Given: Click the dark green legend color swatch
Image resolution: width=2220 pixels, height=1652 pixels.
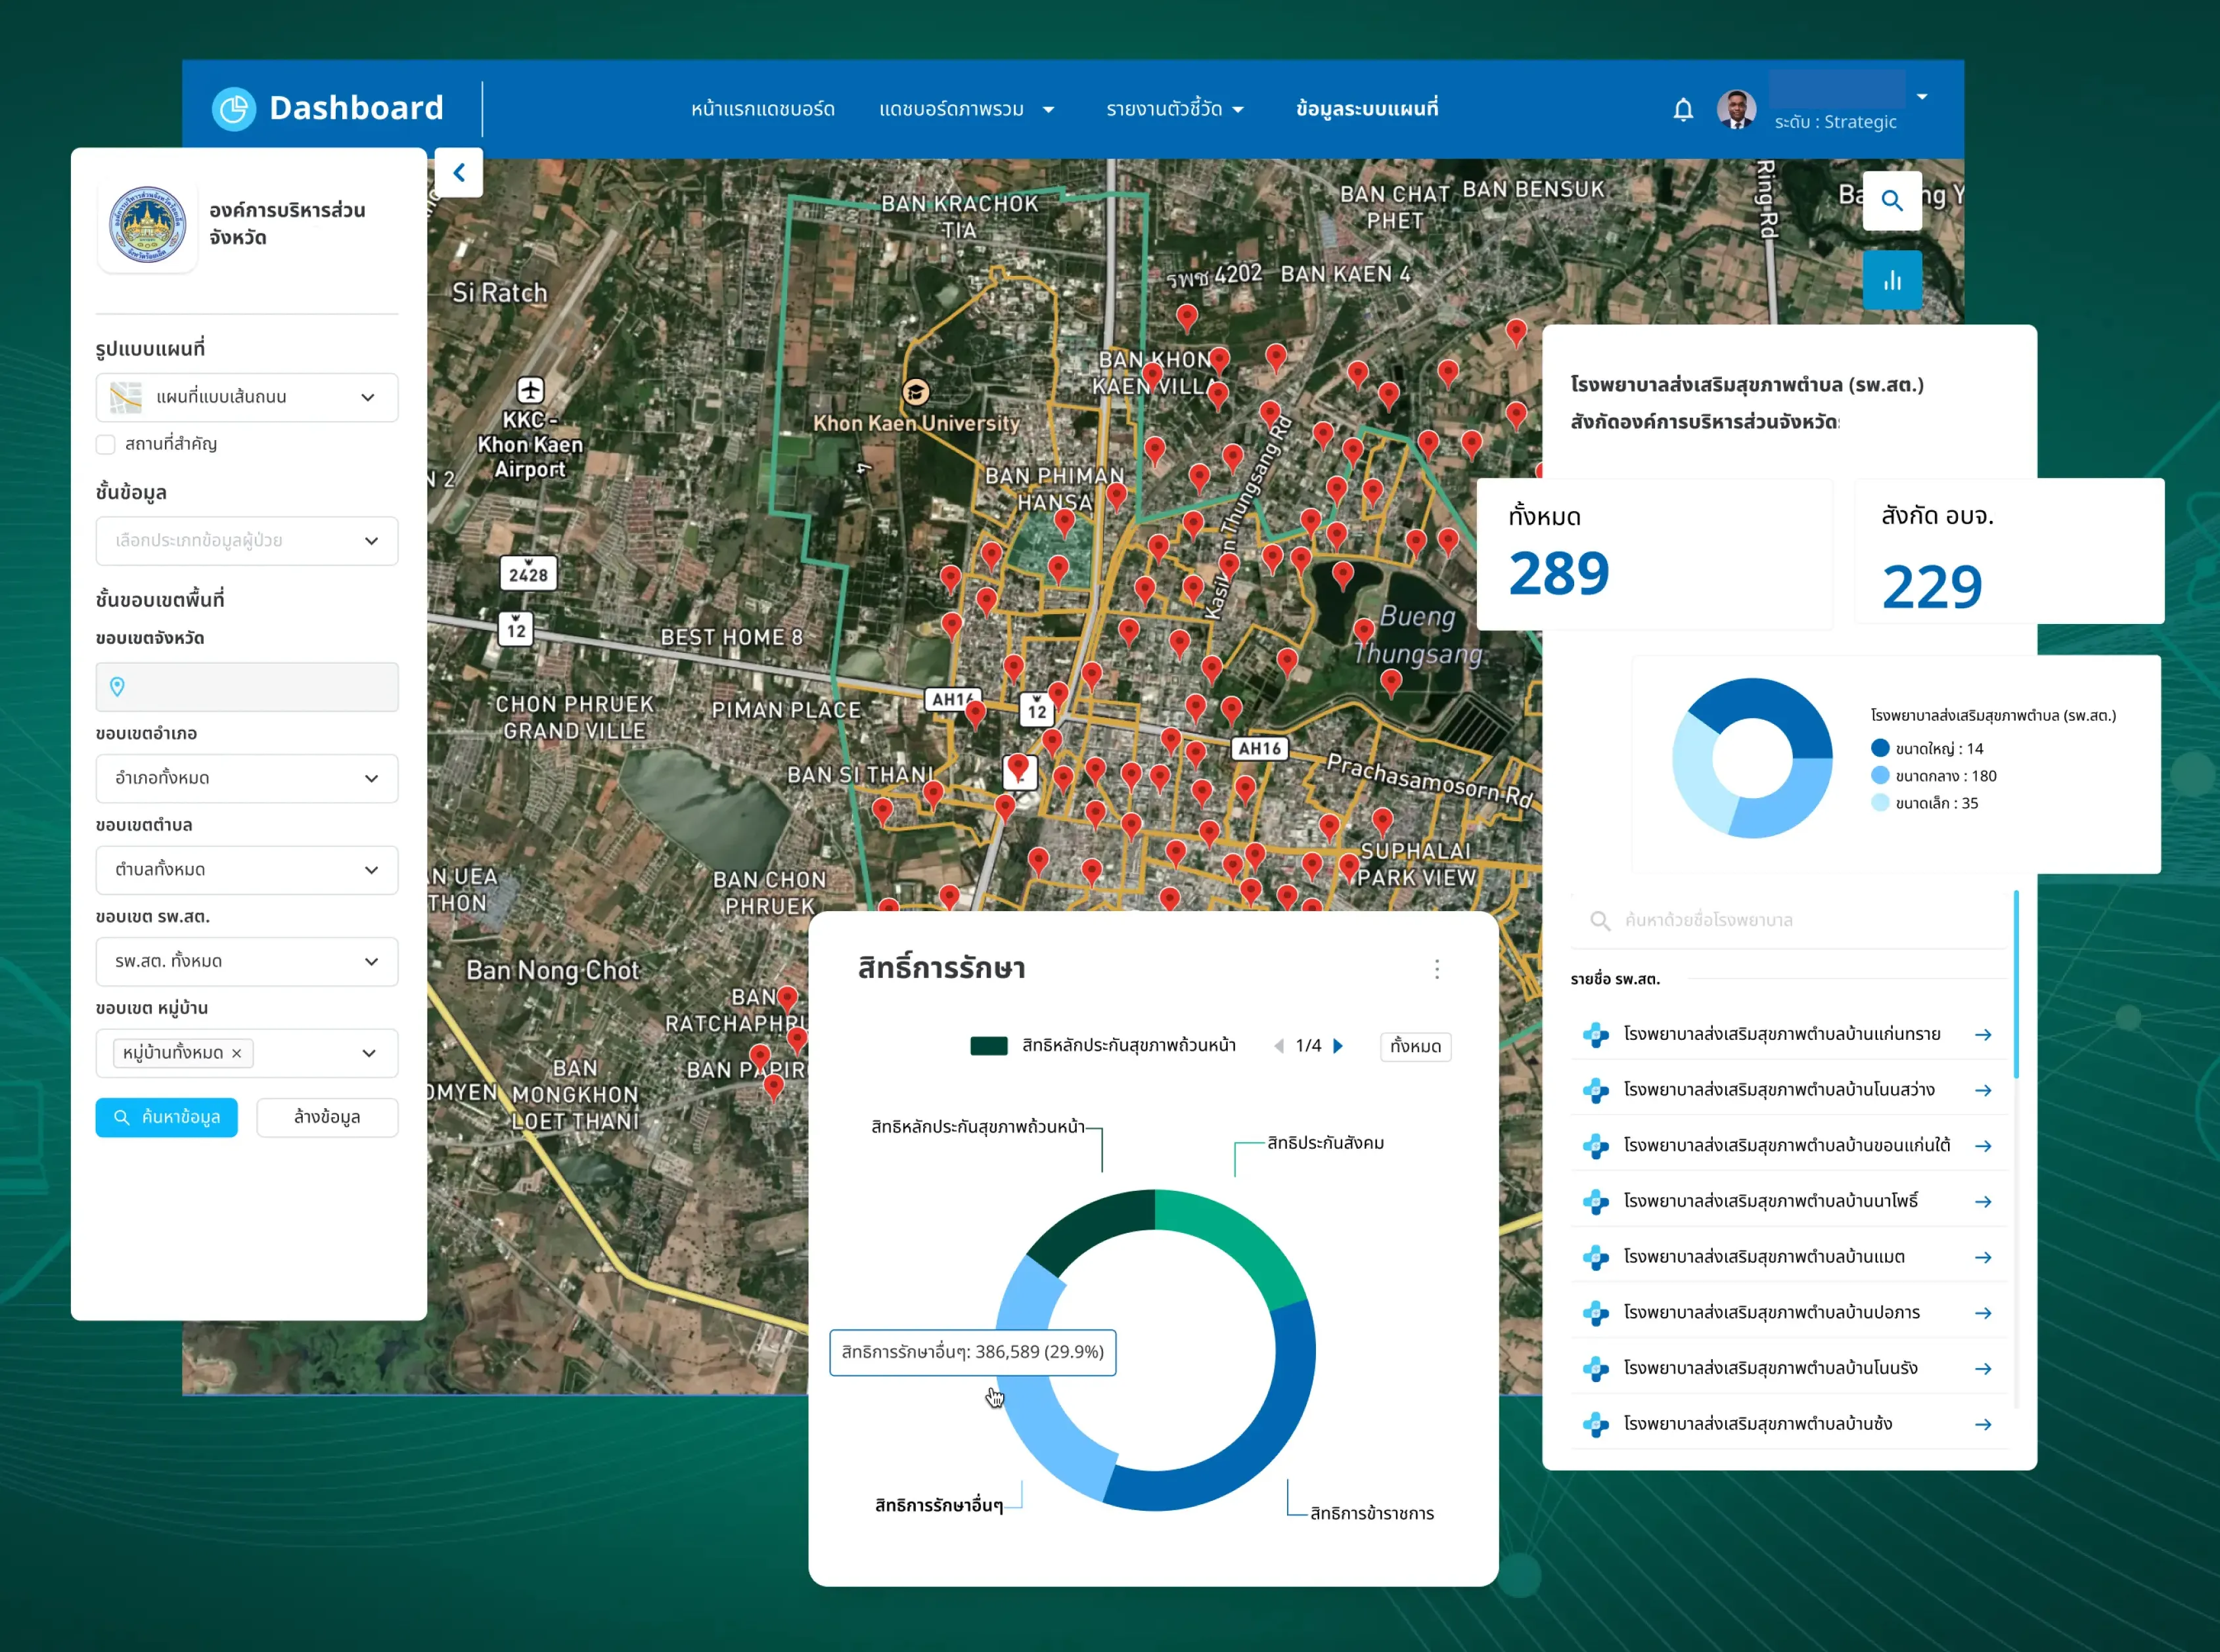Looking at the screenshot, I should click(988, 1046).
